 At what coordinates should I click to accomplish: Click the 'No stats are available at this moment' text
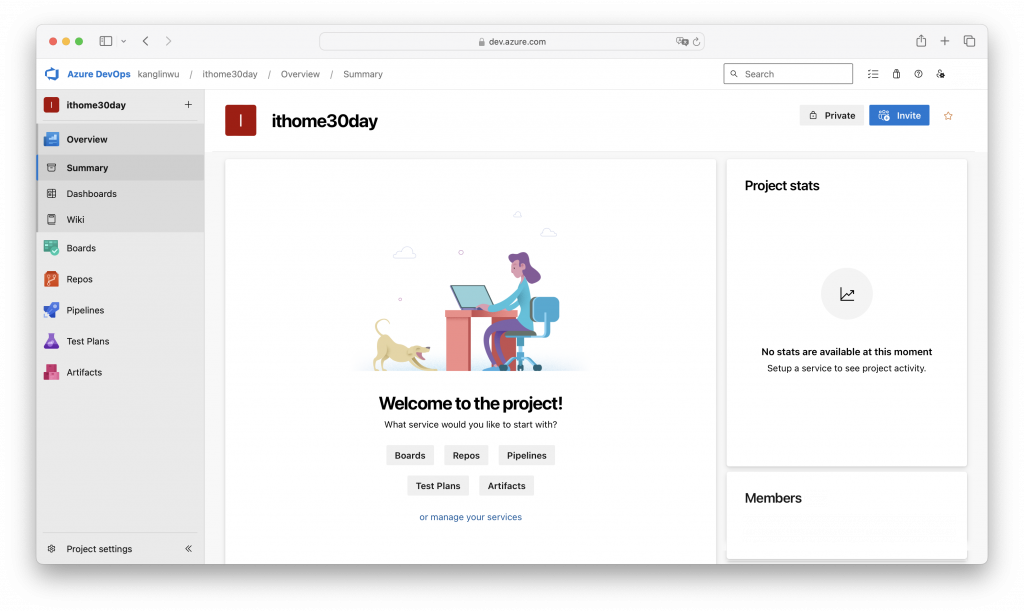tap(846, 351)
